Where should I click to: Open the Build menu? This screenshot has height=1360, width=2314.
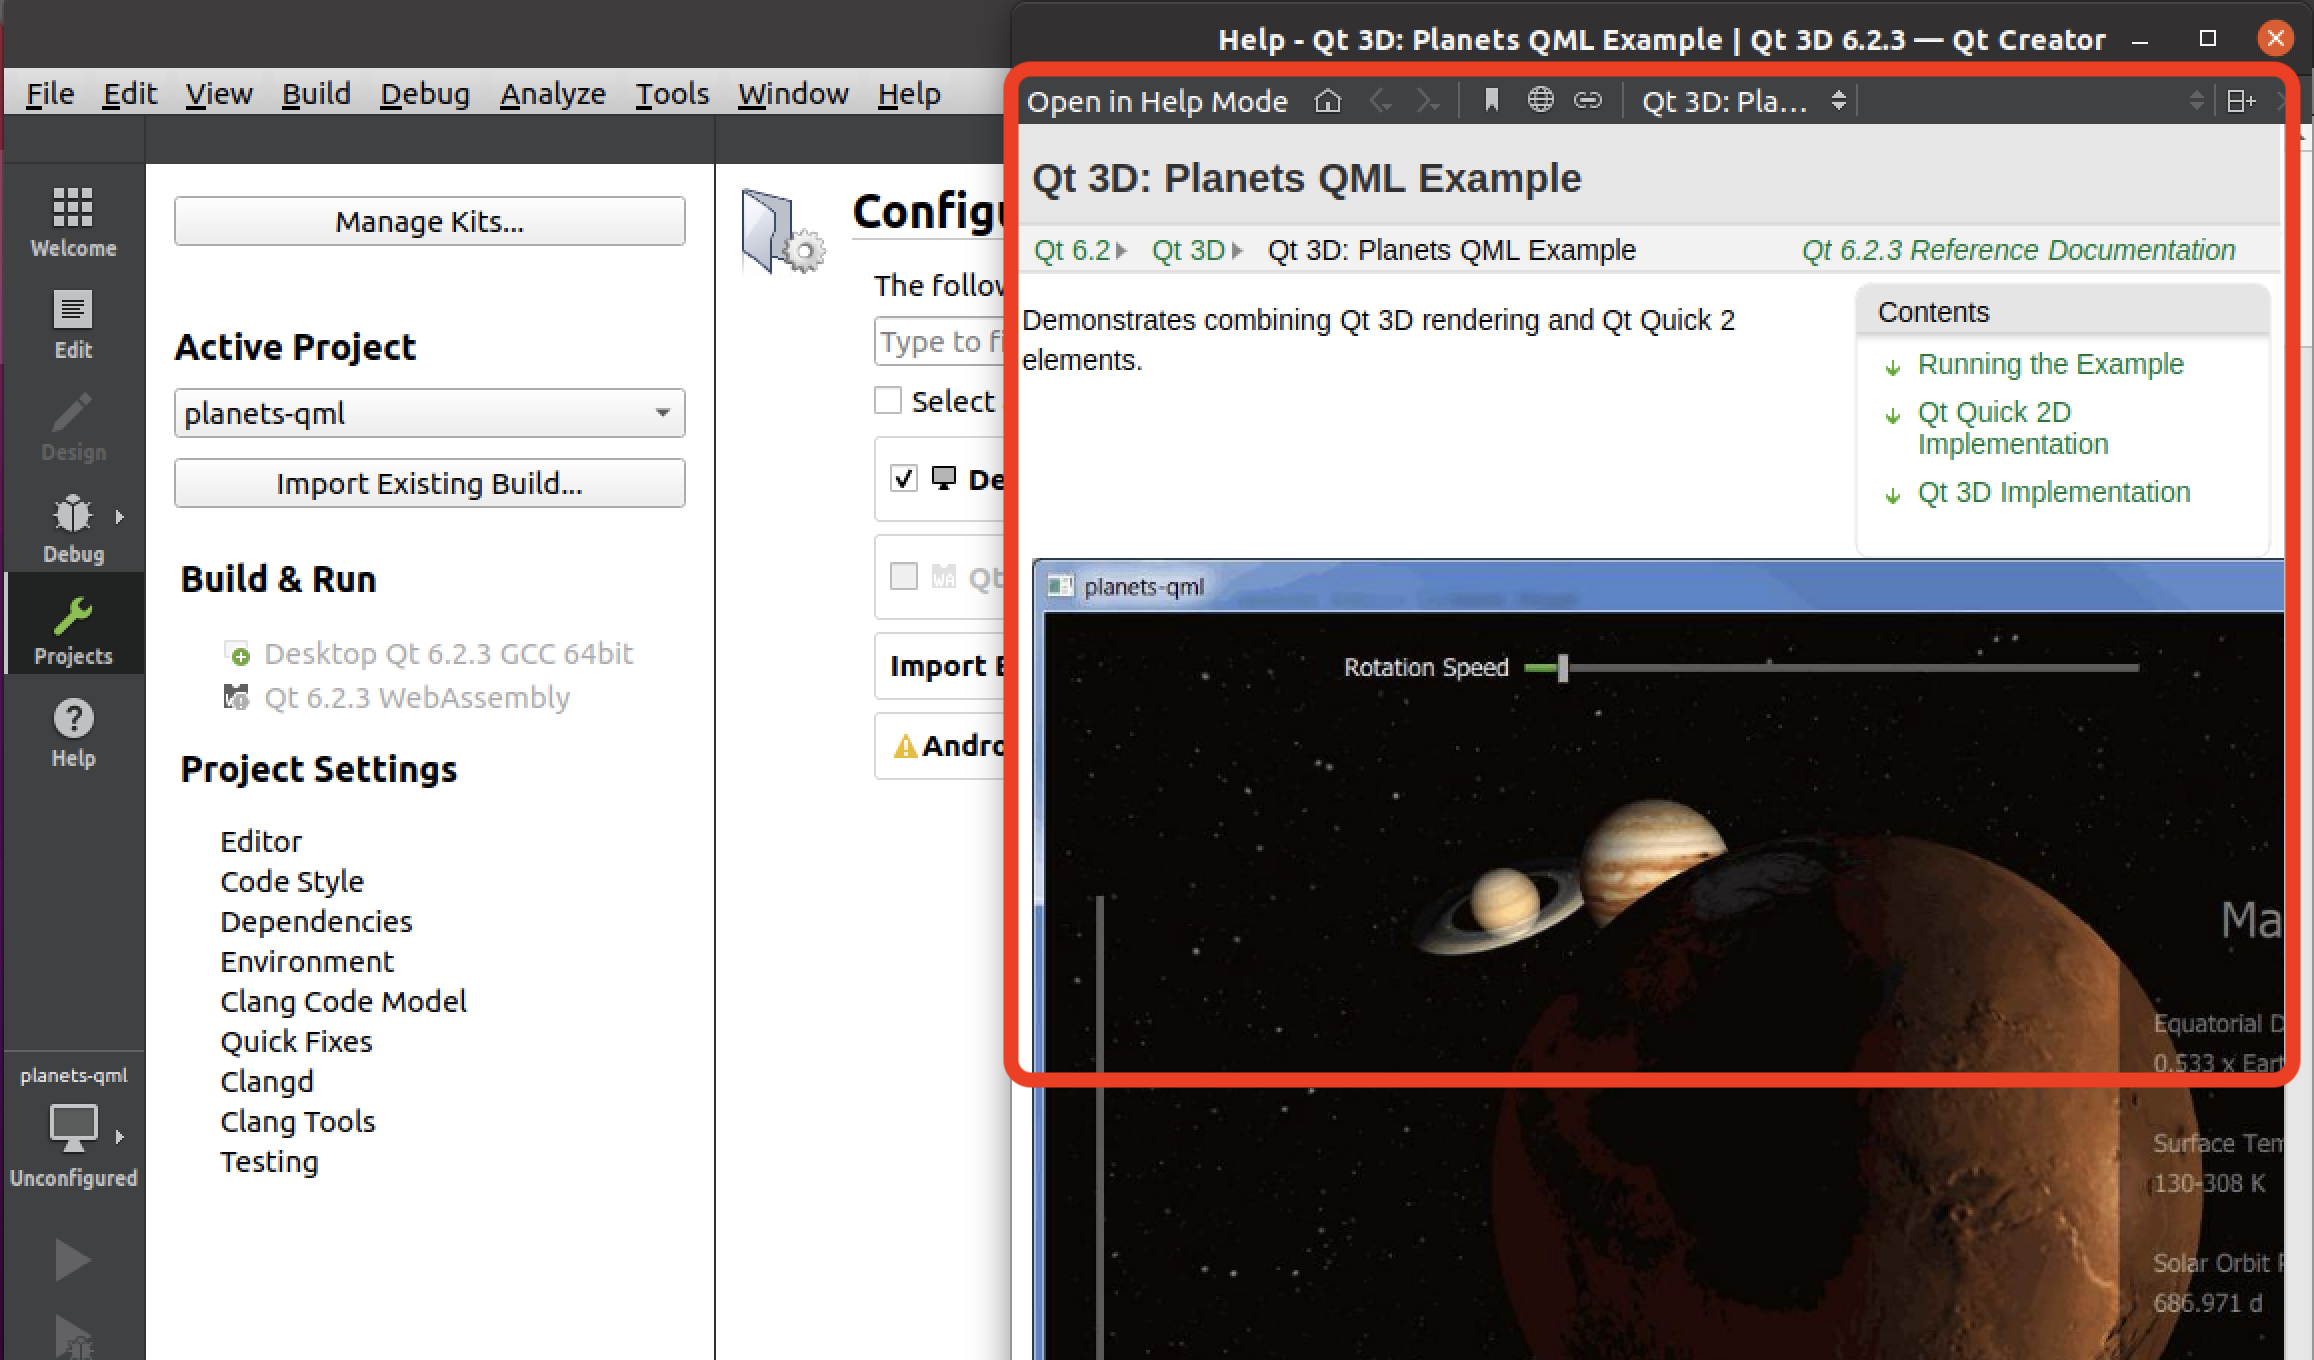(x=316, y=94)
